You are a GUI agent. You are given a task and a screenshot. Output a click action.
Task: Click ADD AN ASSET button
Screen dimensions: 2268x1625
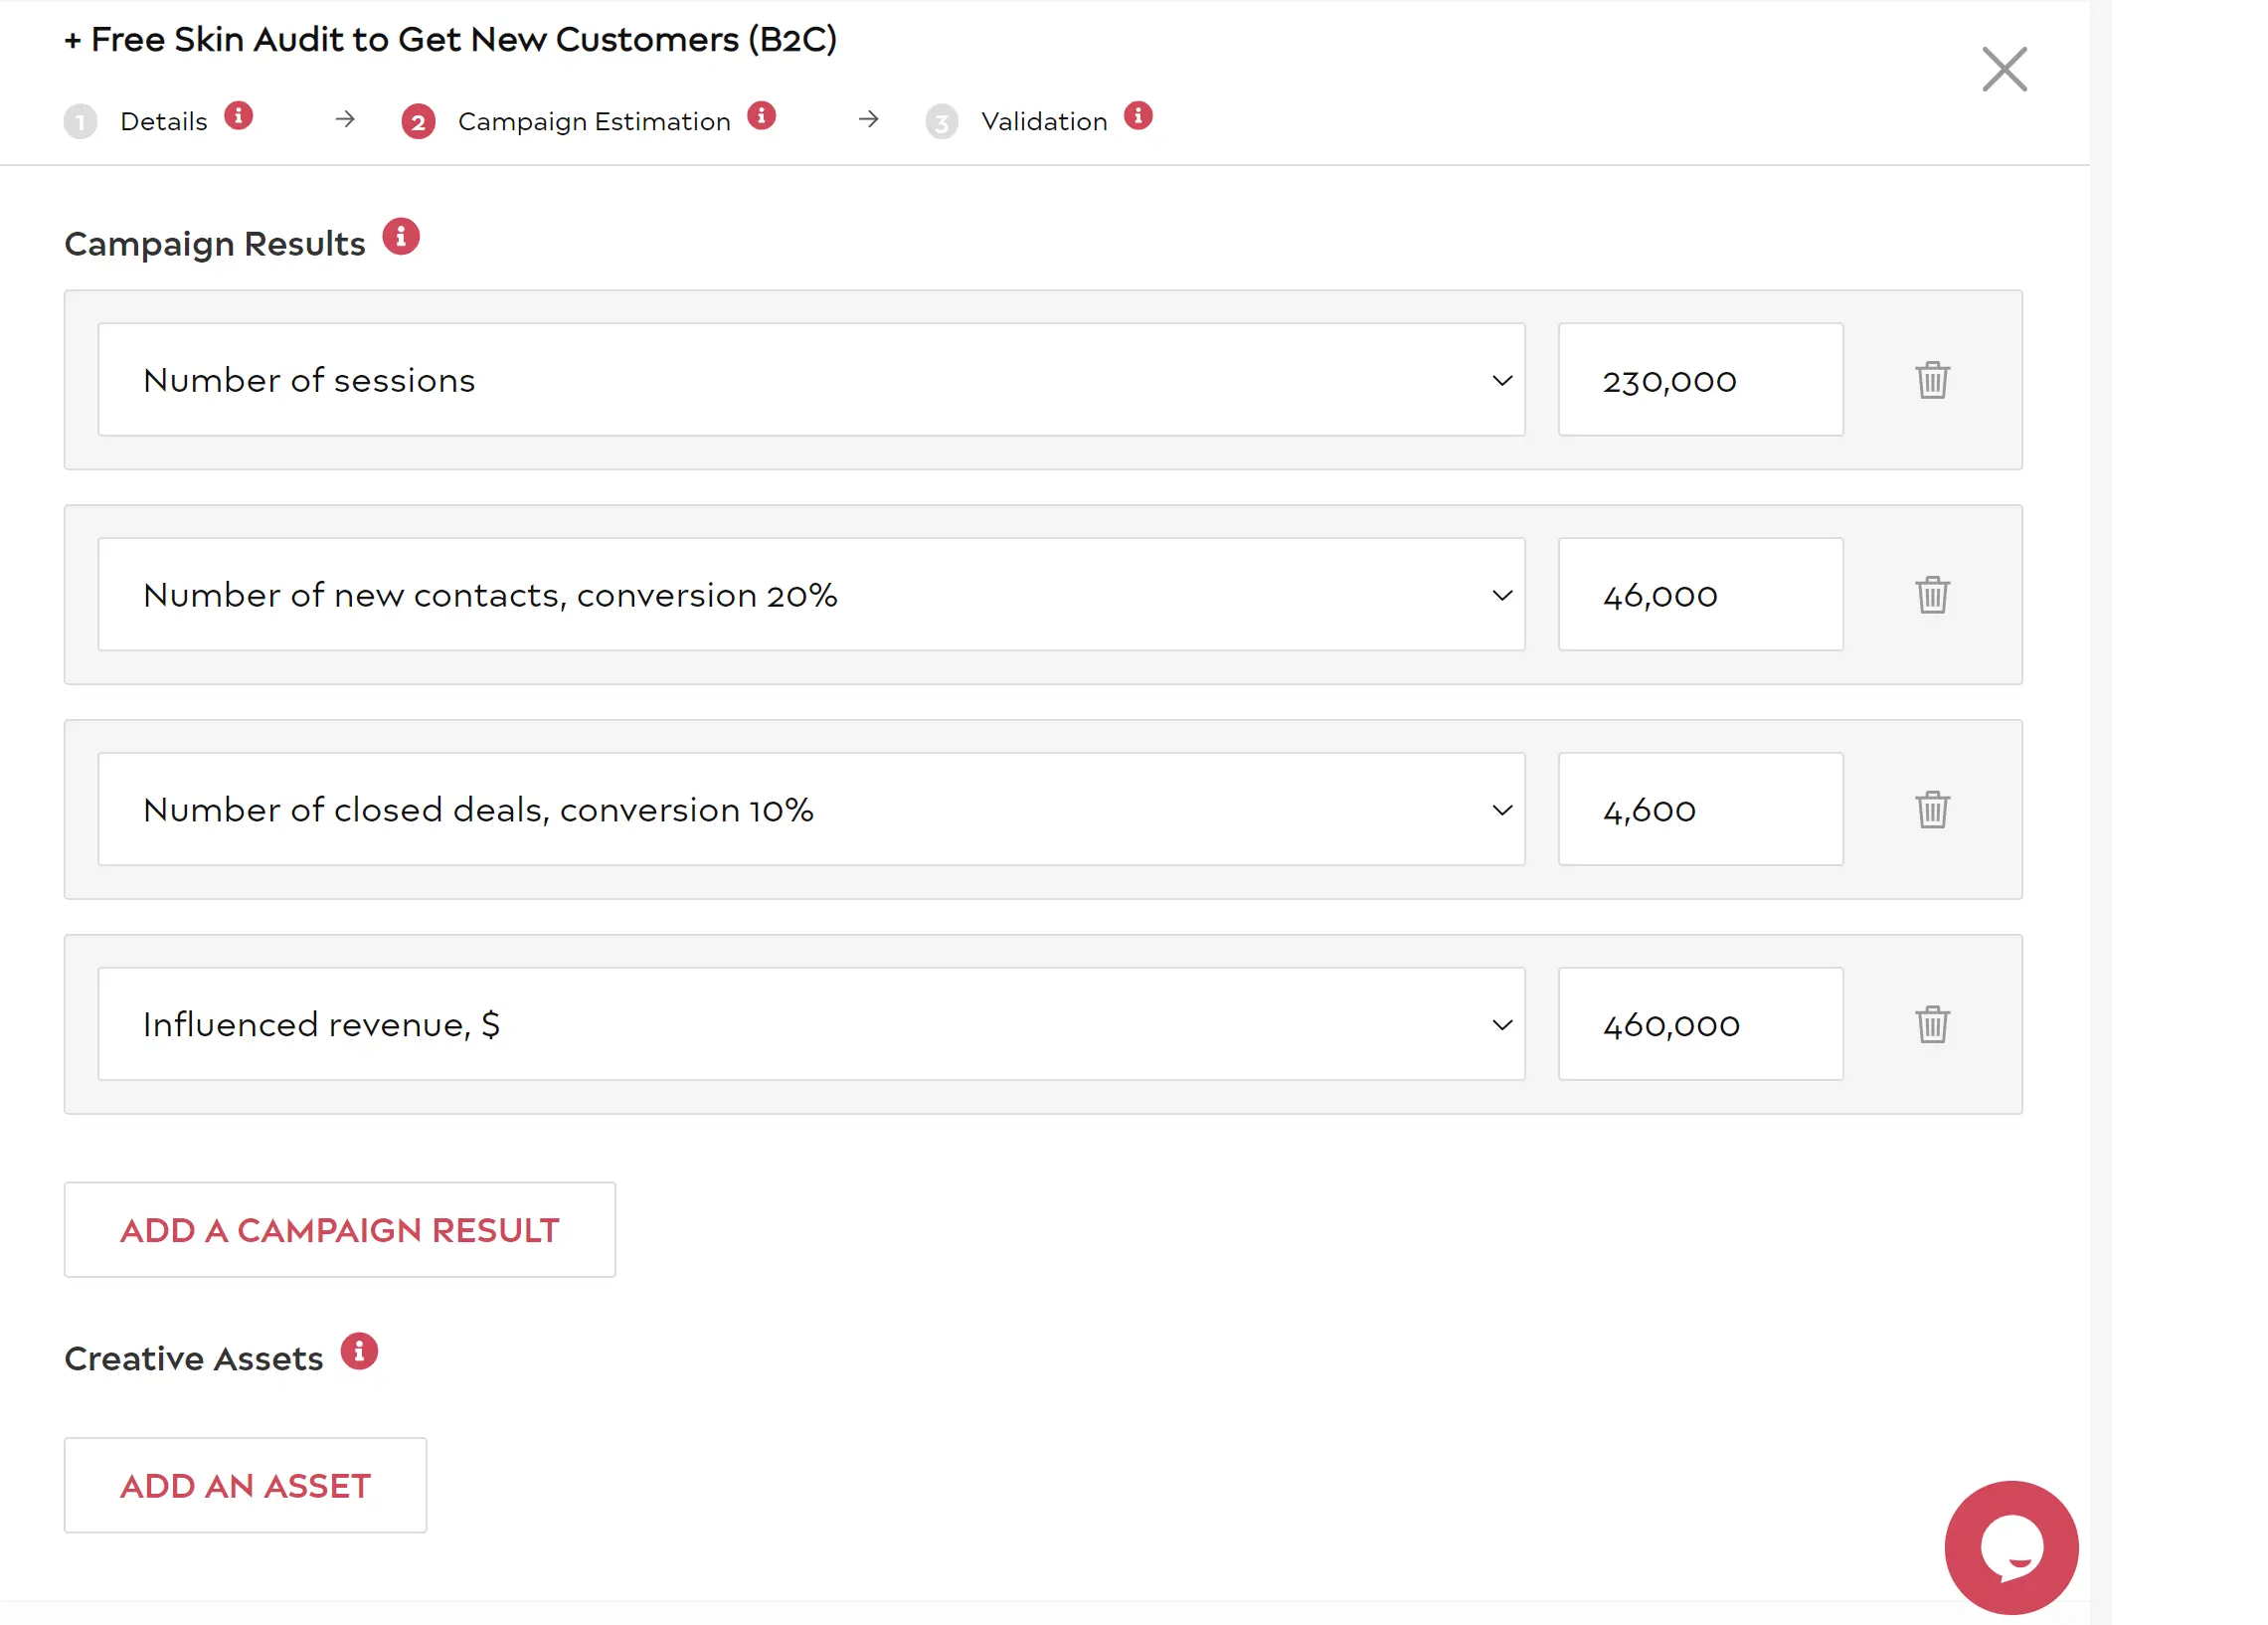pos(245,1485)
